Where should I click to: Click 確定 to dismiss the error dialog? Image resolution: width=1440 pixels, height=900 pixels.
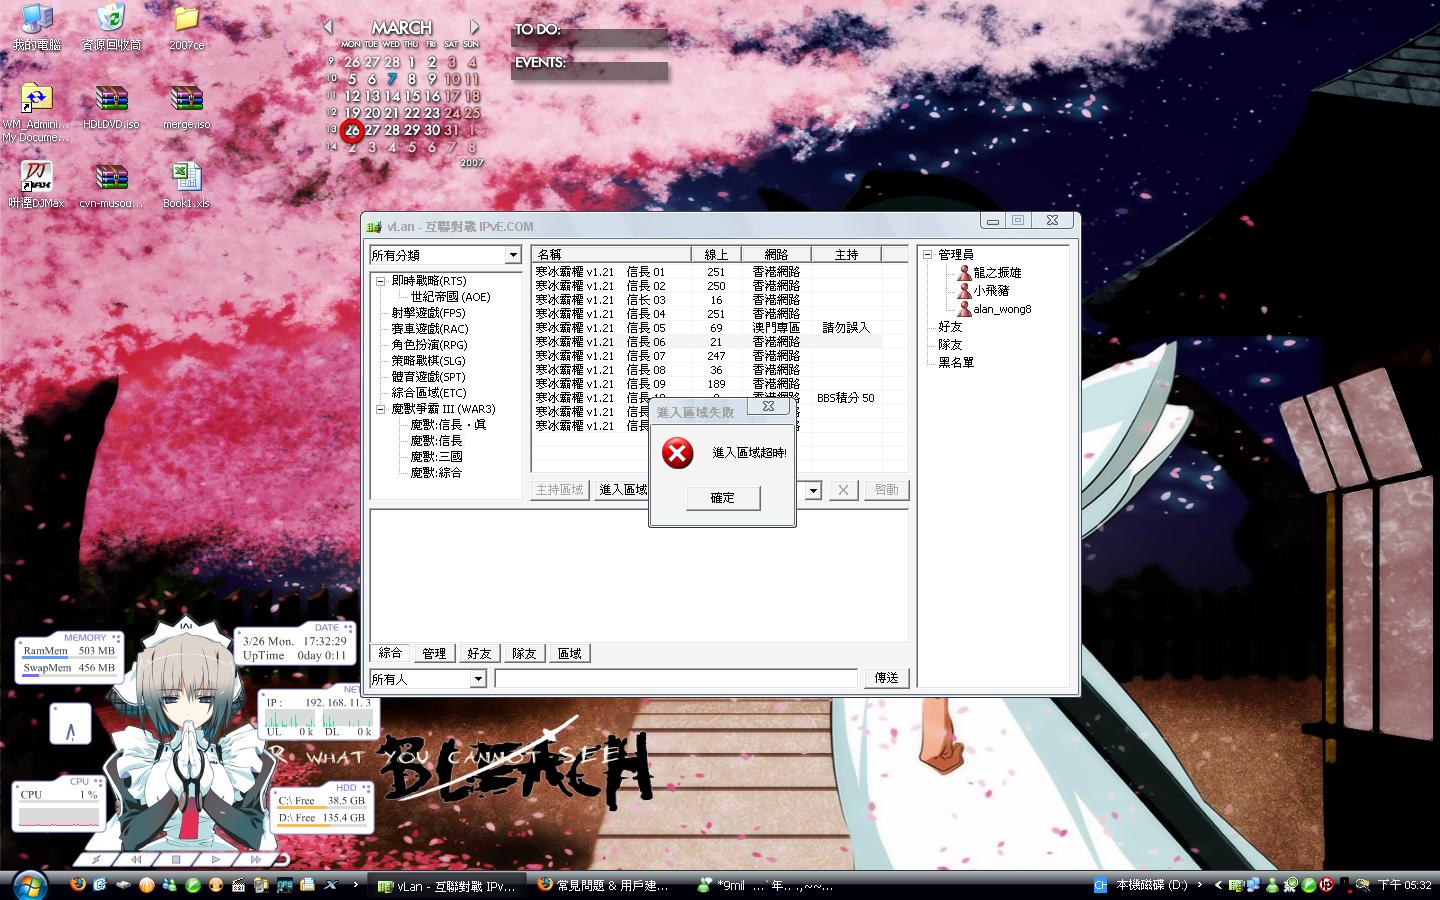722,498
